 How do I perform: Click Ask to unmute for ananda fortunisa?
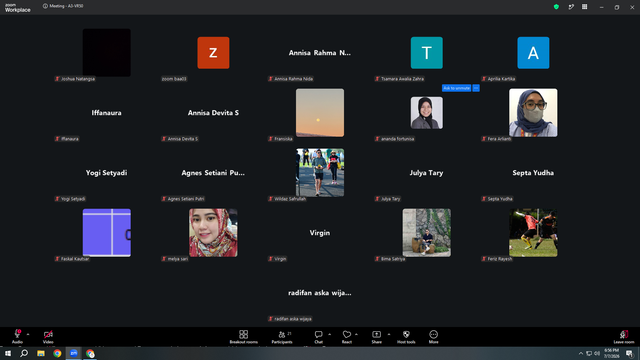click(x=456, y=88)
